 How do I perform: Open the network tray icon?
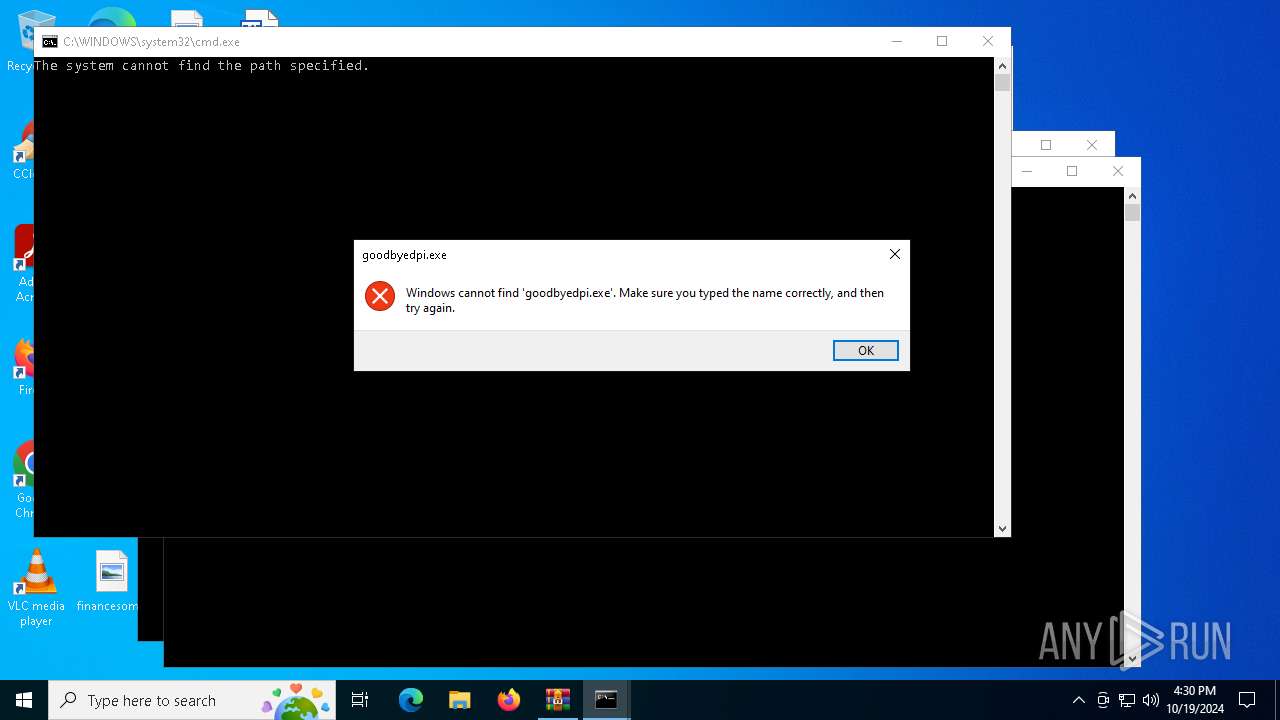(1127, 700)
